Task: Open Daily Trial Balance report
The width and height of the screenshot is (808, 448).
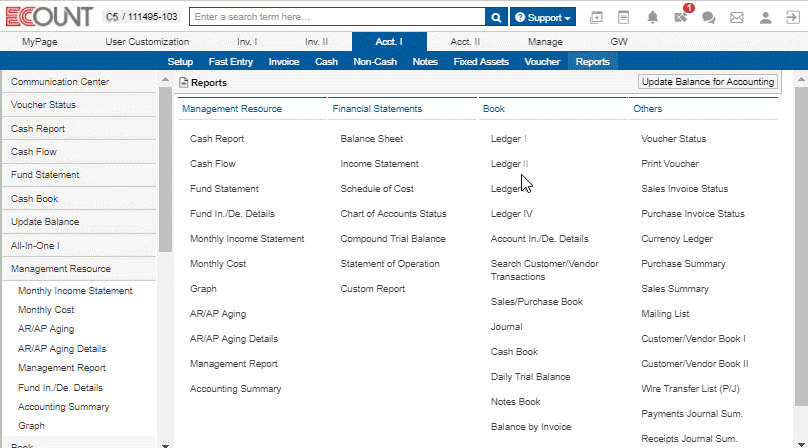Action: [530, 377]
